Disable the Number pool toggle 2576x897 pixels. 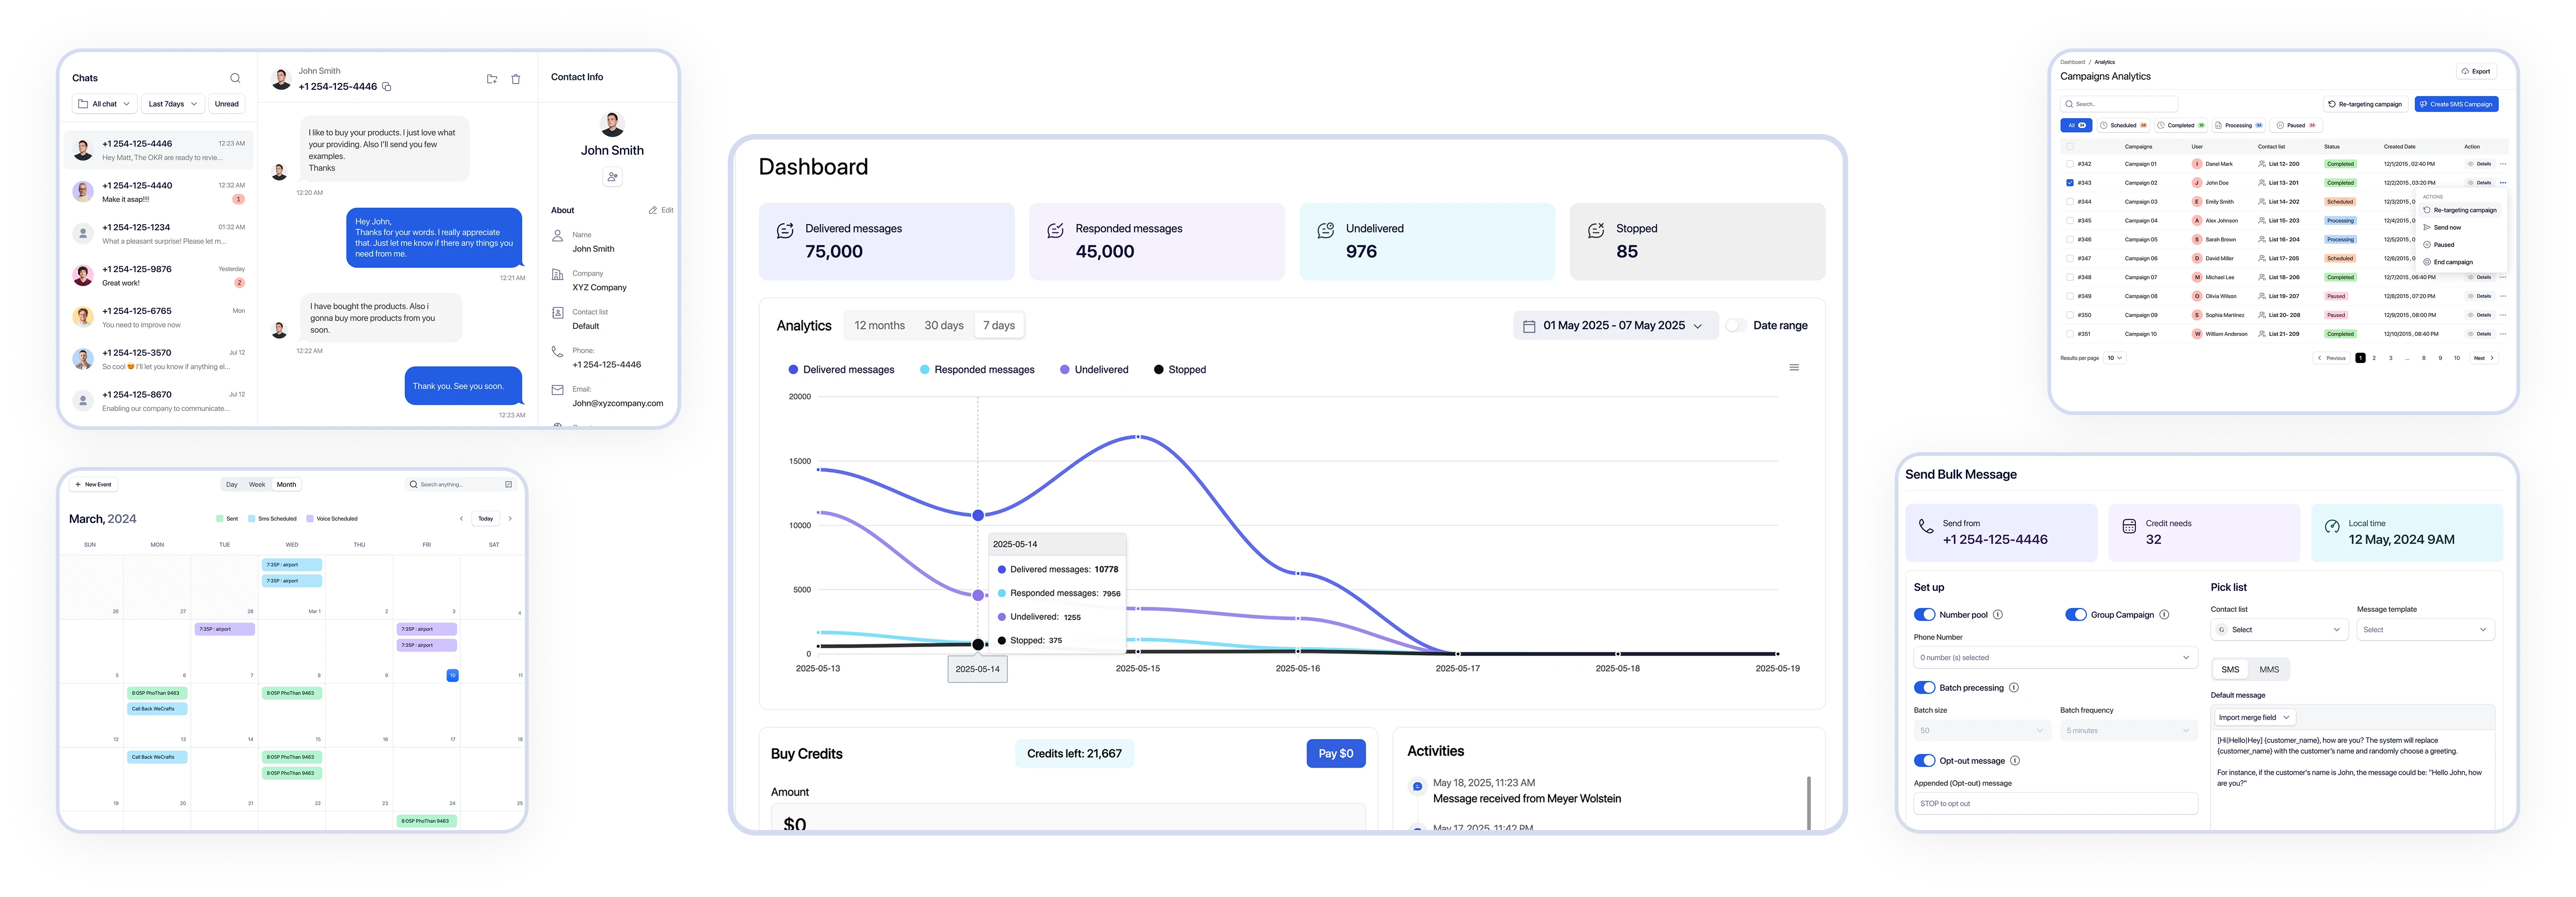pos(1924,615)
